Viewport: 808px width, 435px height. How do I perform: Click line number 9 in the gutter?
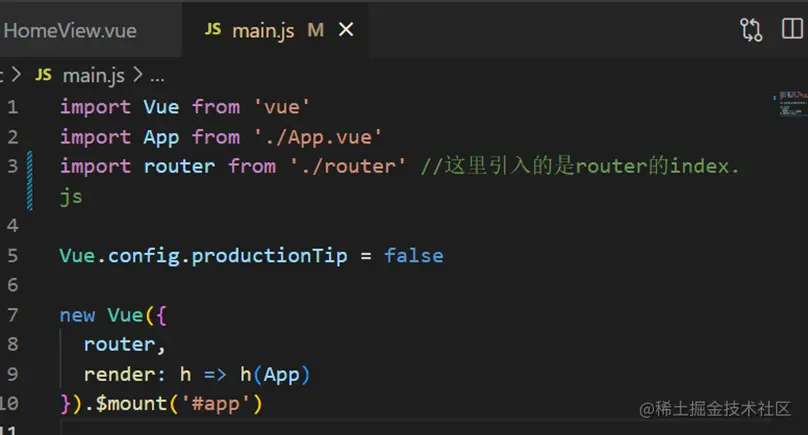[13, 374]
